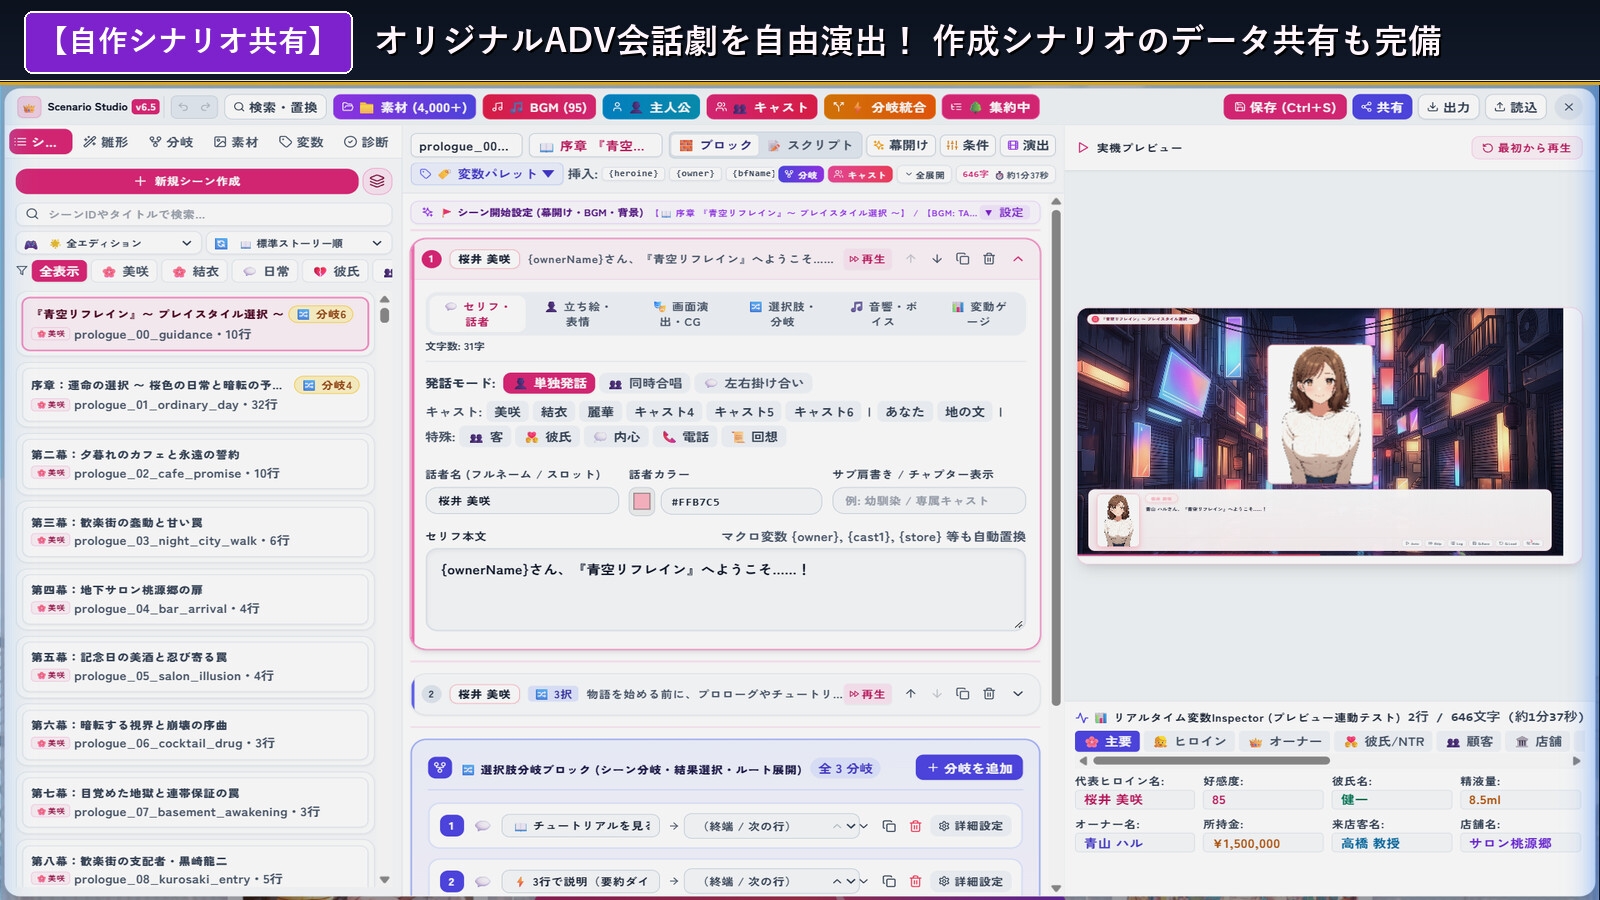
Task: Open the 標準ストーリー順 sort dropdown
Action: 299,243
